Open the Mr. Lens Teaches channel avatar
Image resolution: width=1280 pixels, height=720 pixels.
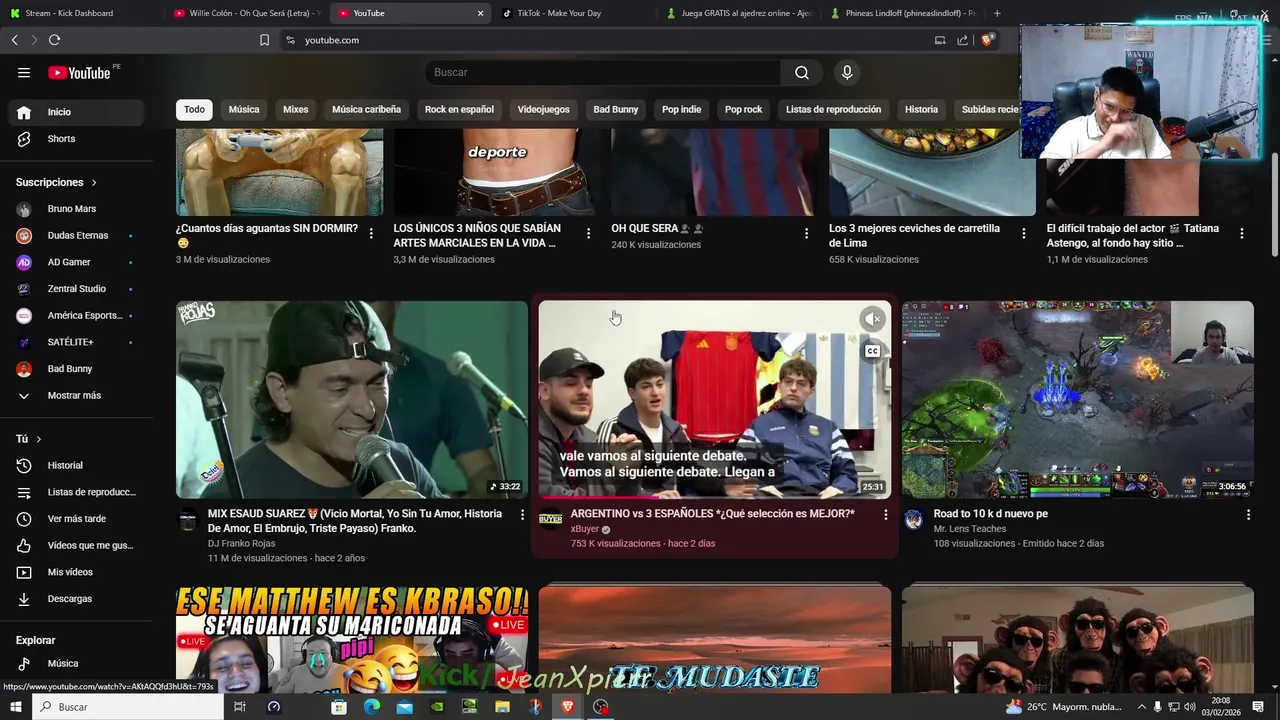point(913,519)
